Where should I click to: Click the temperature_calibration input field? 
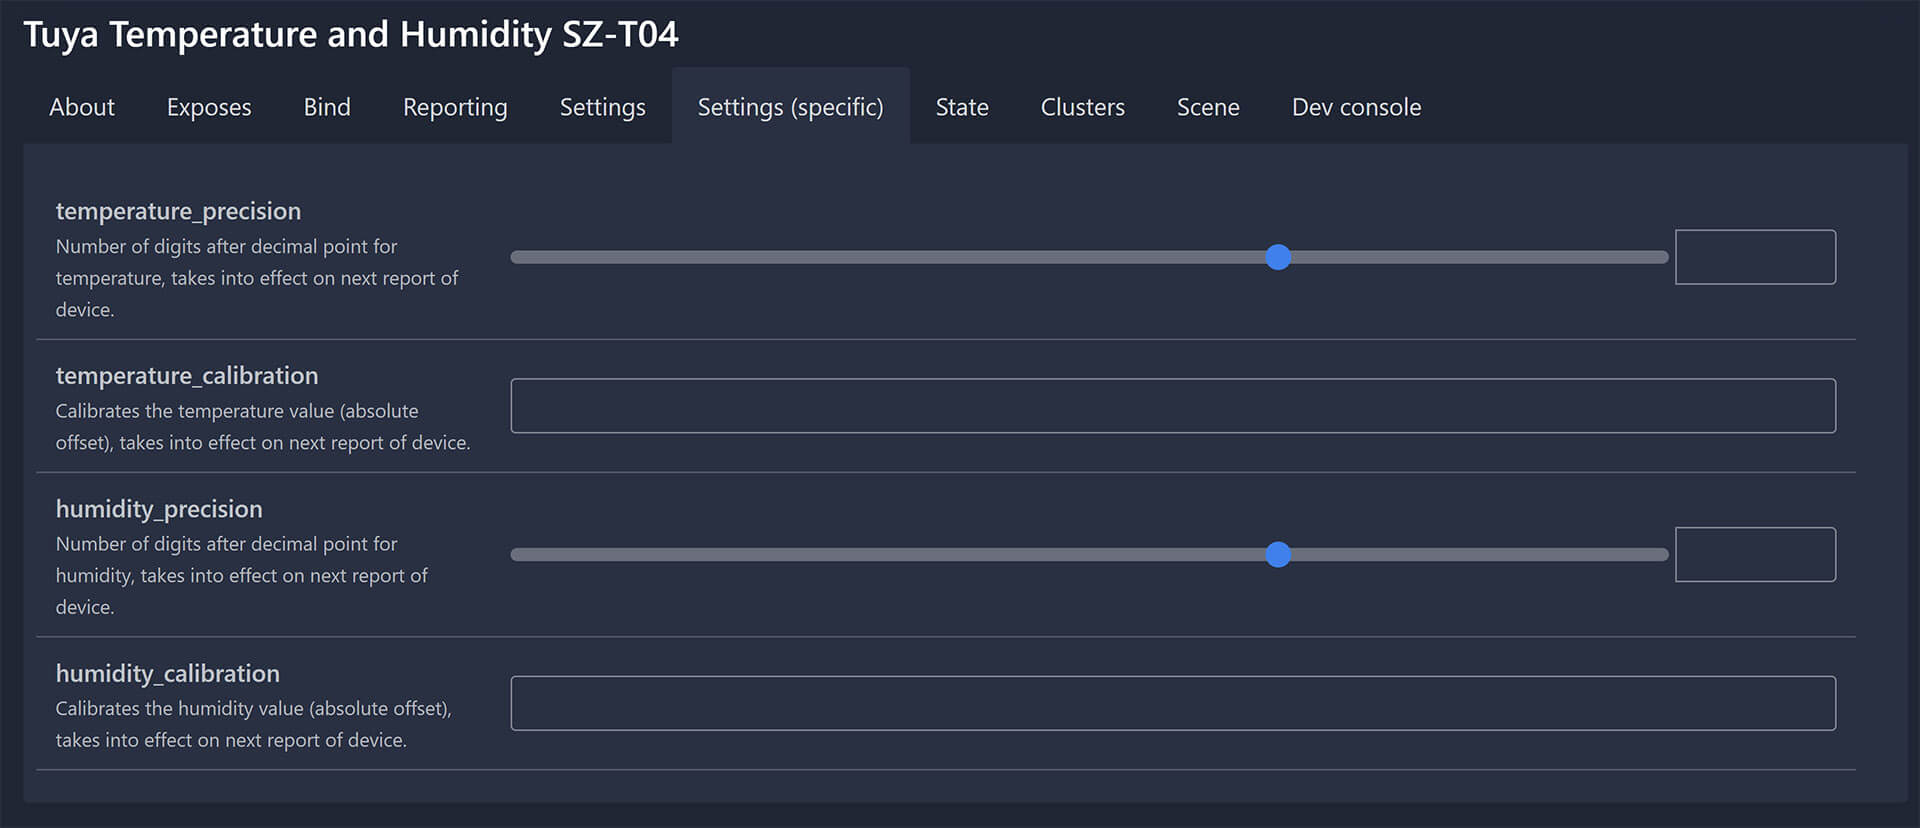coord(1172,405)
